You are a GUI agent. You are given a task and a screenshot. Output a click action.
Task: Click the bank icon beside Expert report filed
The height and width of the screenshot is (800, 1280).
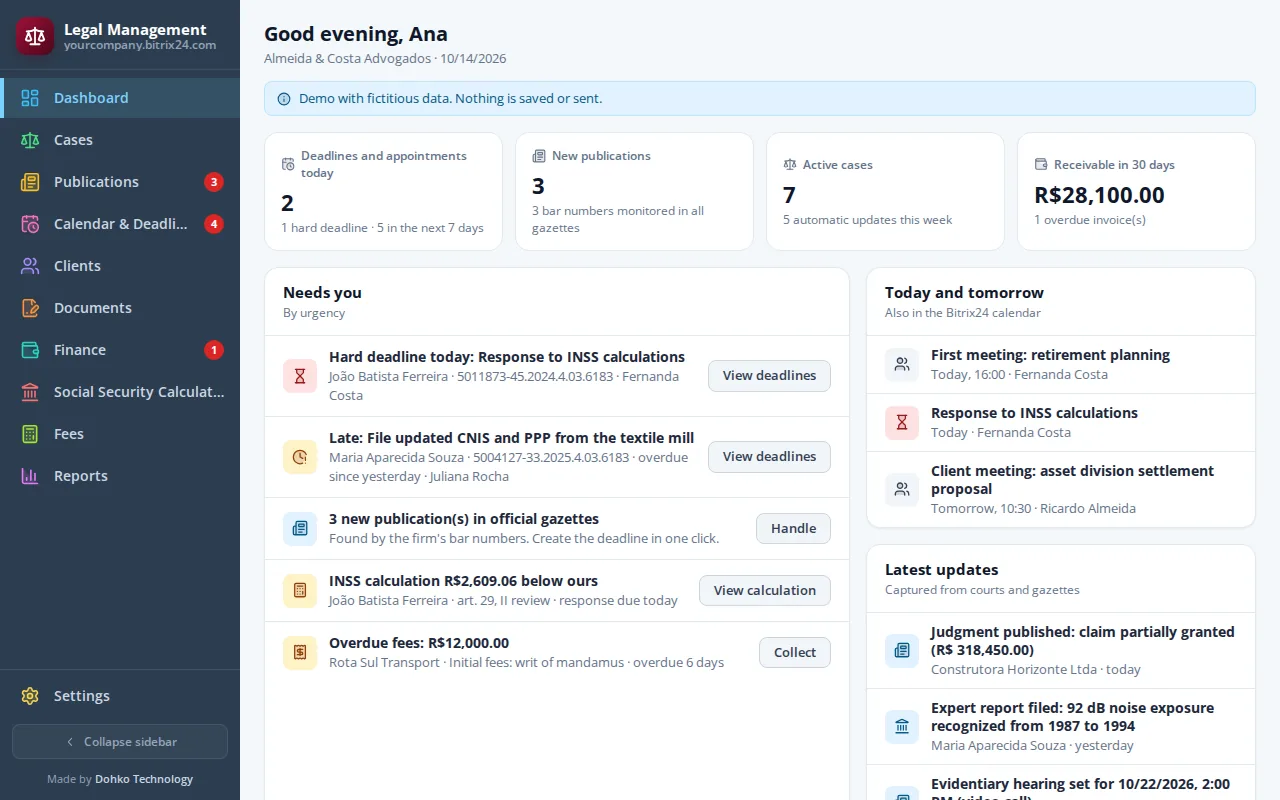pyautogui.click(x=902, y=727)
